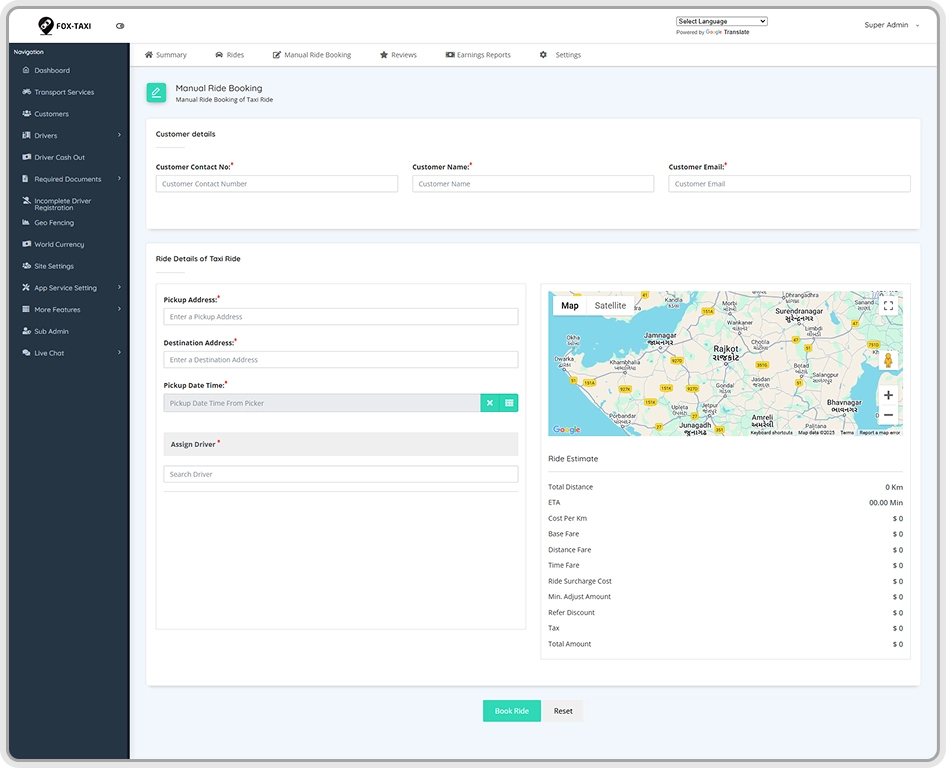Screen dimensions: 946x768
Task: Focus the Customer Contact Number field
Action: tap(277, 184)
